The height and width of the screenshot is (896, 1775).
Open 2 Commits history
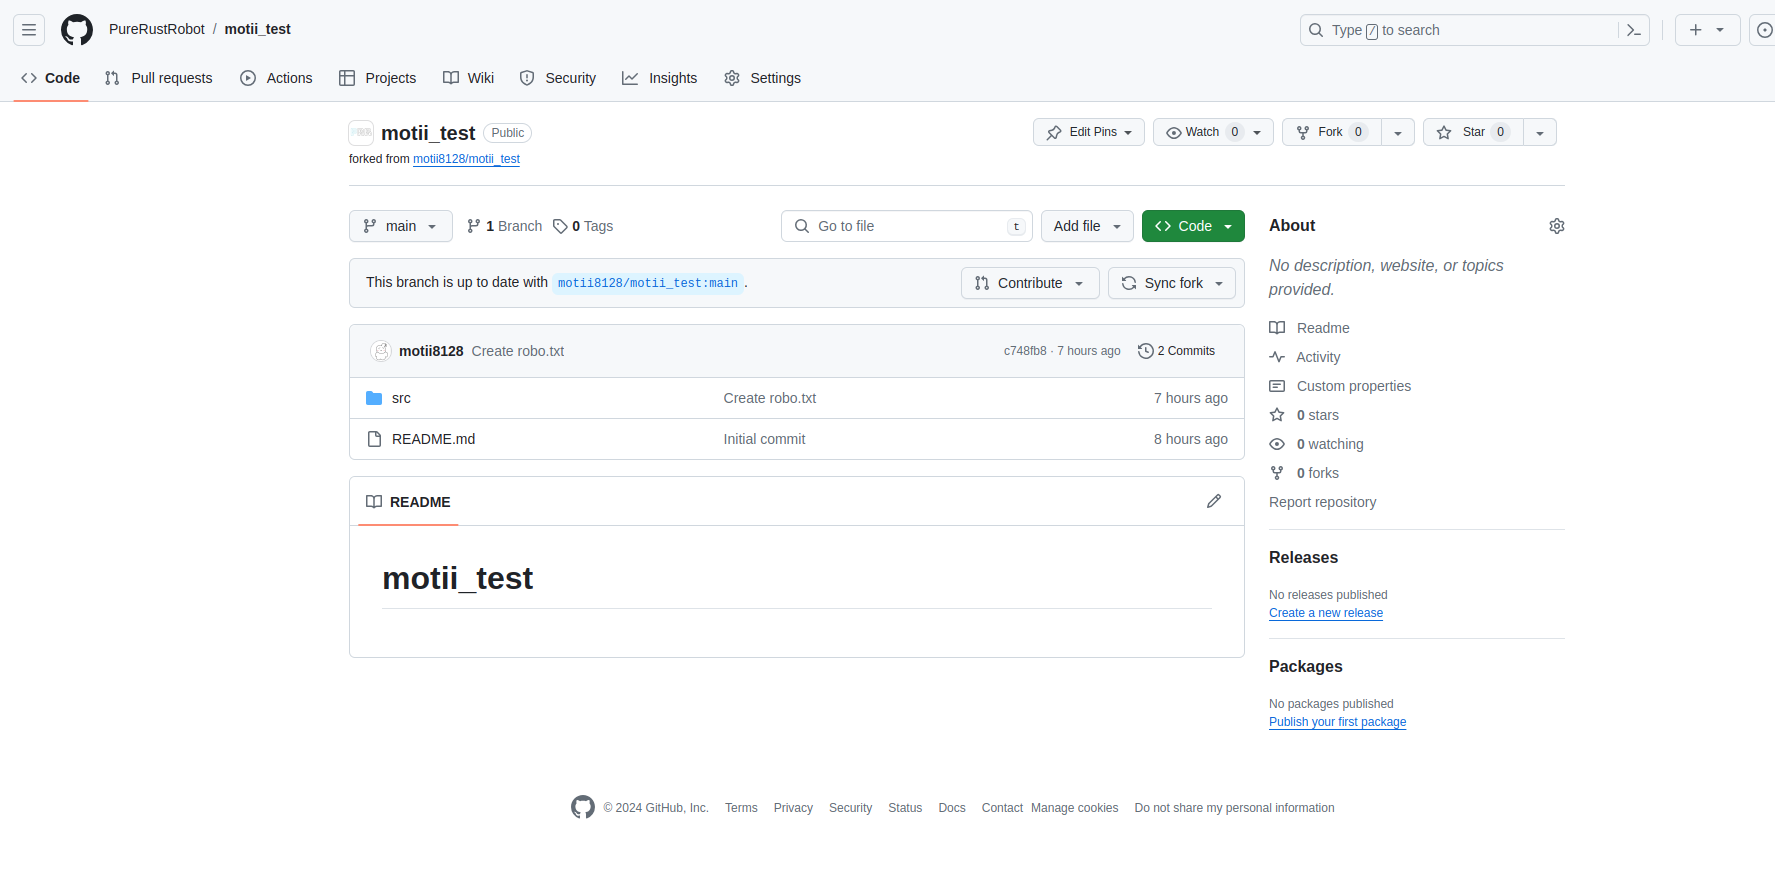pos(1177,351)
